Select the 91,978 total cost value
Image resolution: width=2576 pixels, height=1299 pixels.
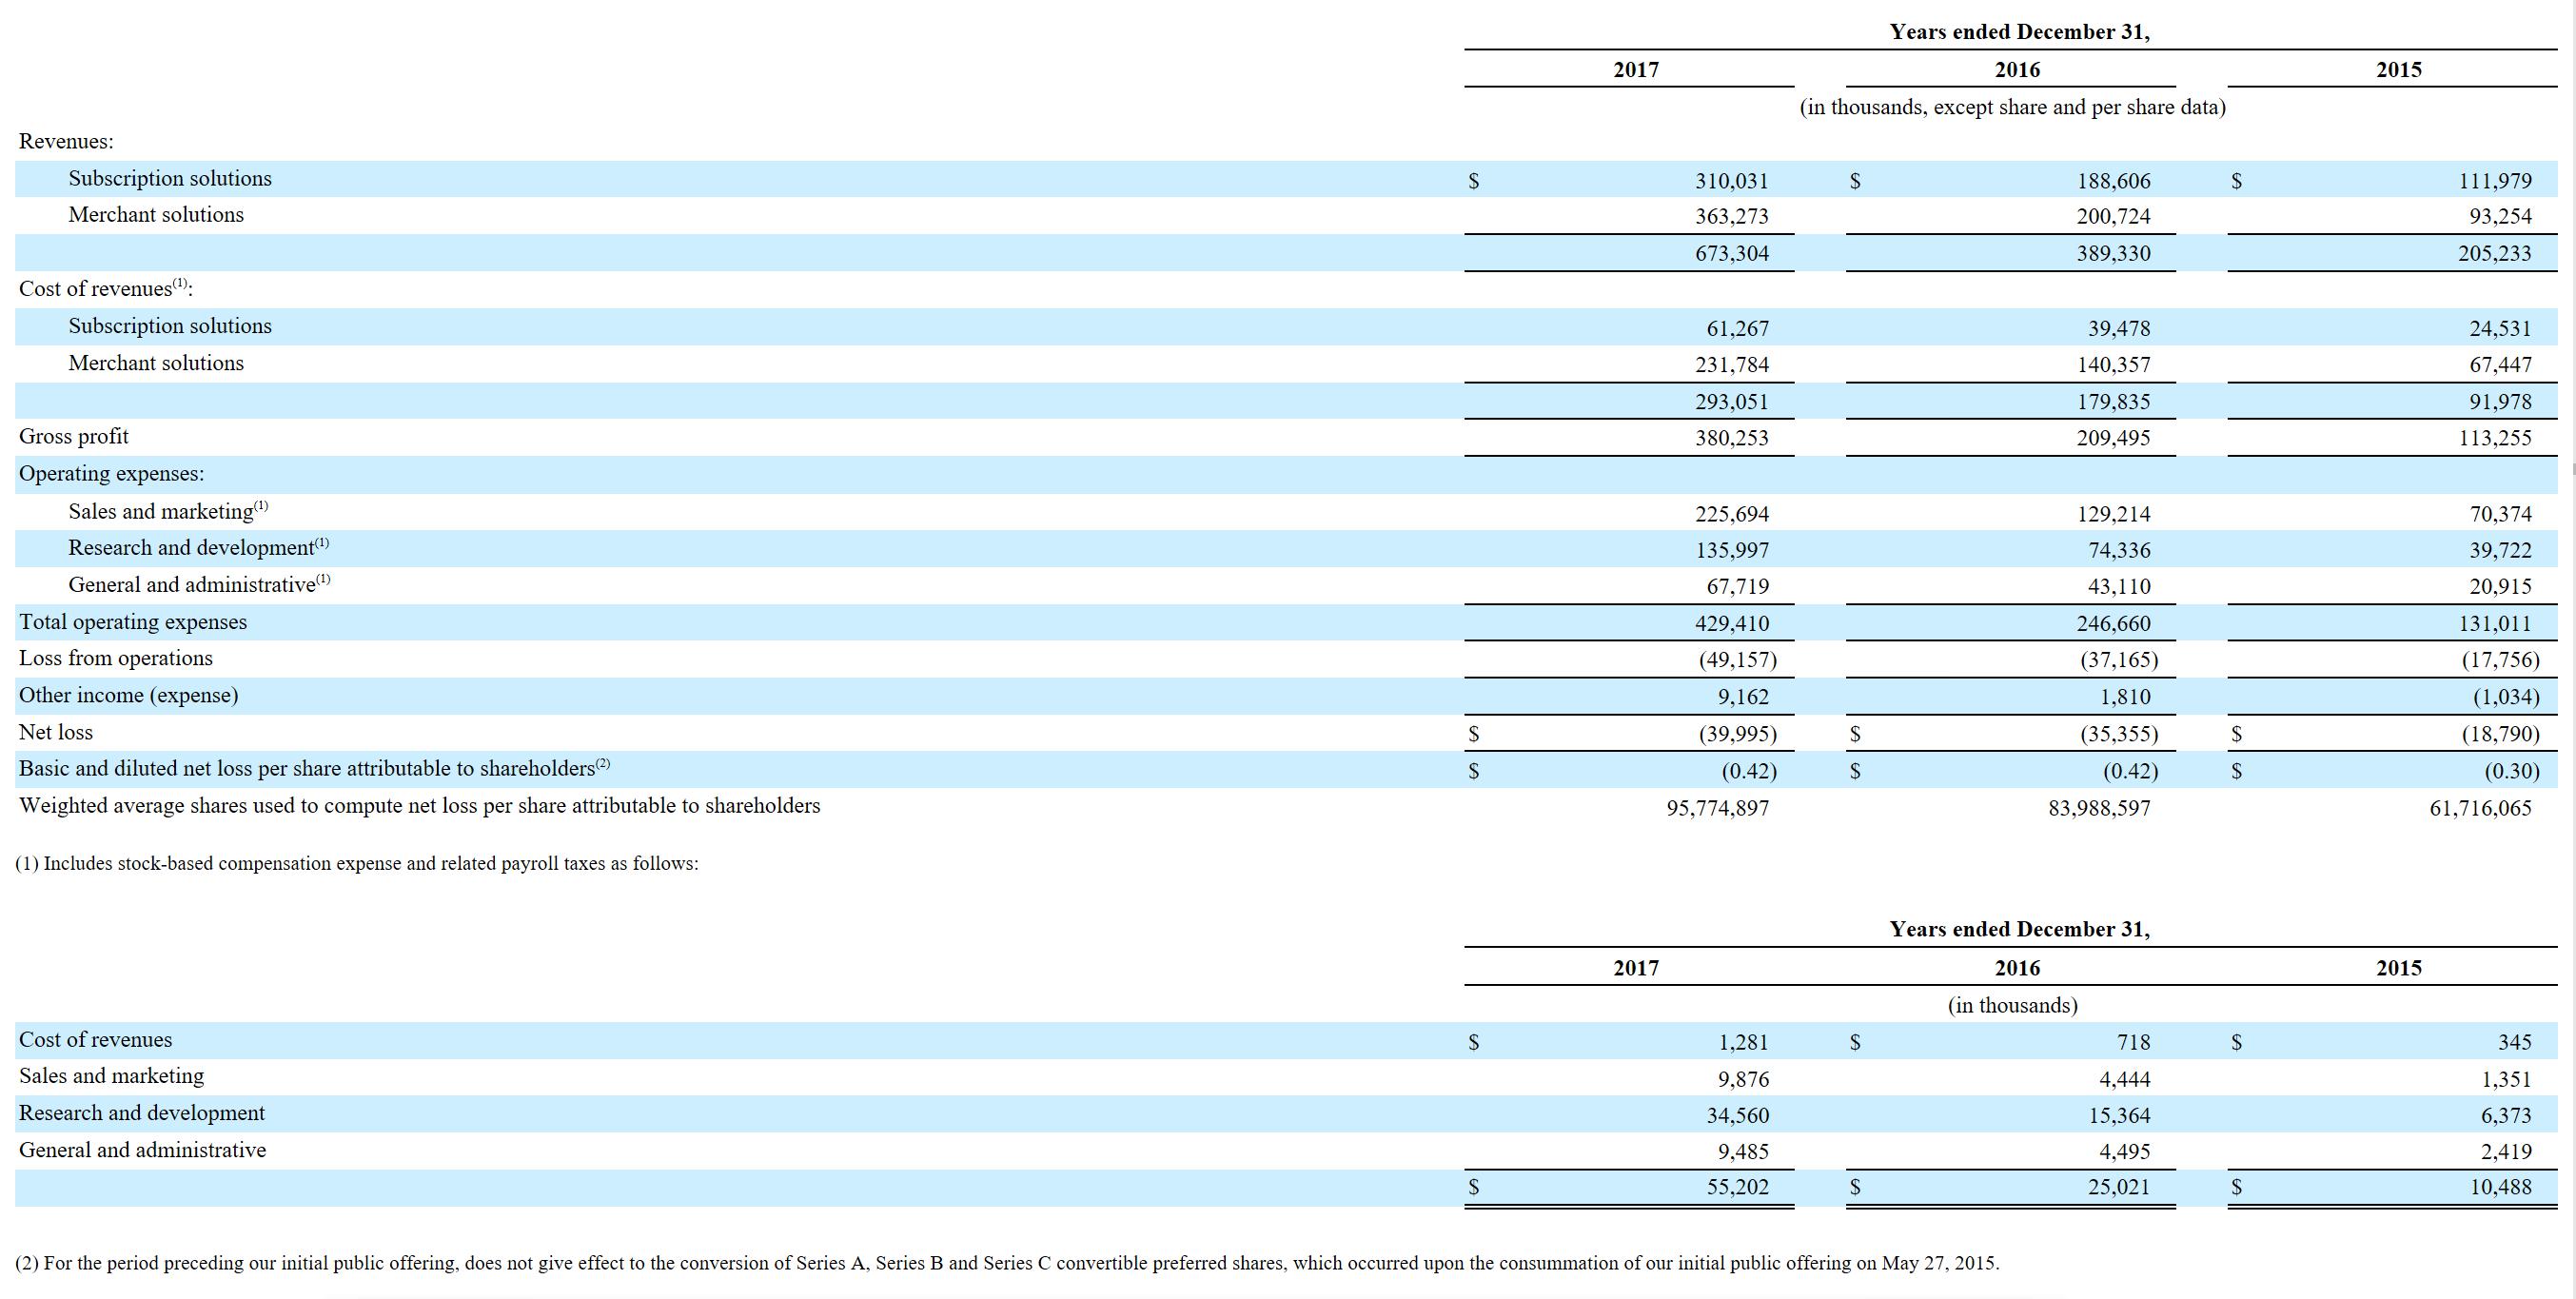coord(2500,402)
